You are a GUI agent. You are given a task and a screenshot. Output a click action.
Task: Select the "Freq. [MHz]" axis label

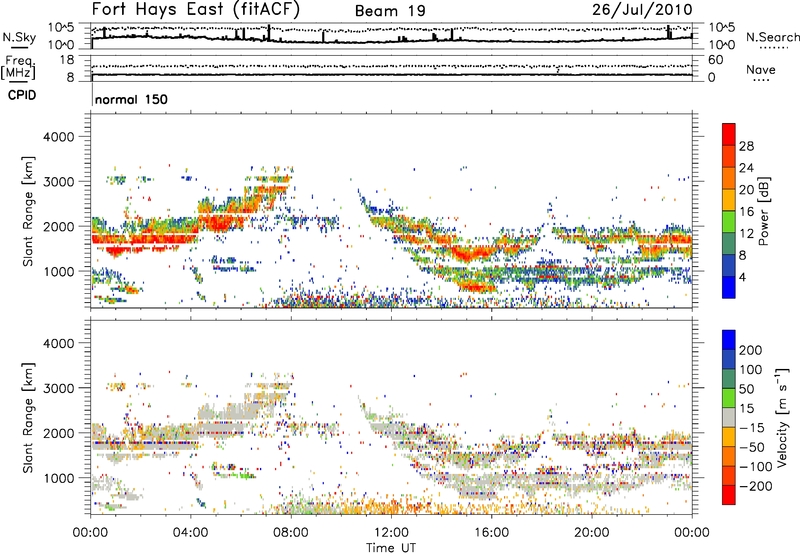coord(19,68)
